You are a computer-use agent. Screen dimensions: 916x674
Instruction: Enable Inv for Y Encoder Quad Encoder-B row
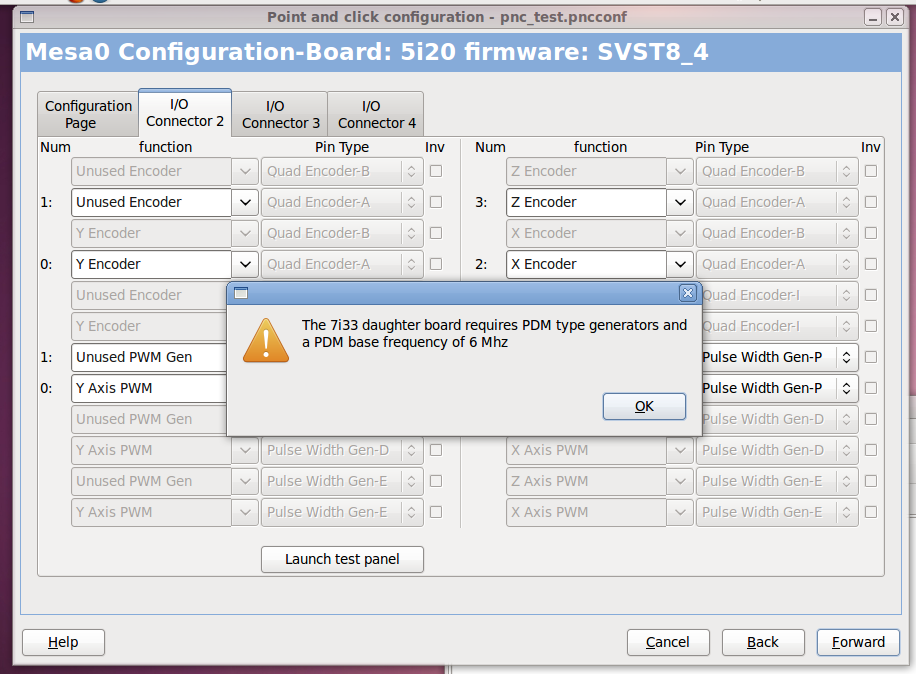pos(436,233)
